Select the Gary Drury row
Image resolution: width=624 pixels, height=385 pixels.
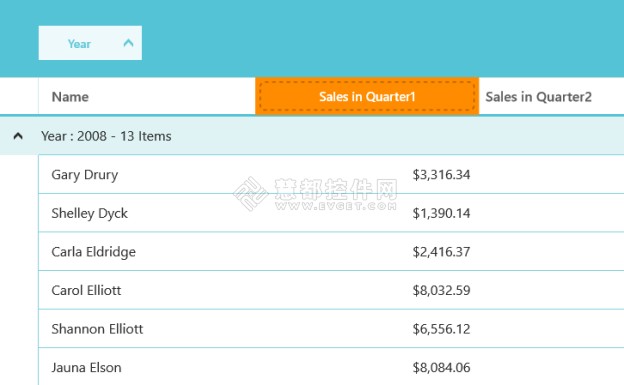331,174
